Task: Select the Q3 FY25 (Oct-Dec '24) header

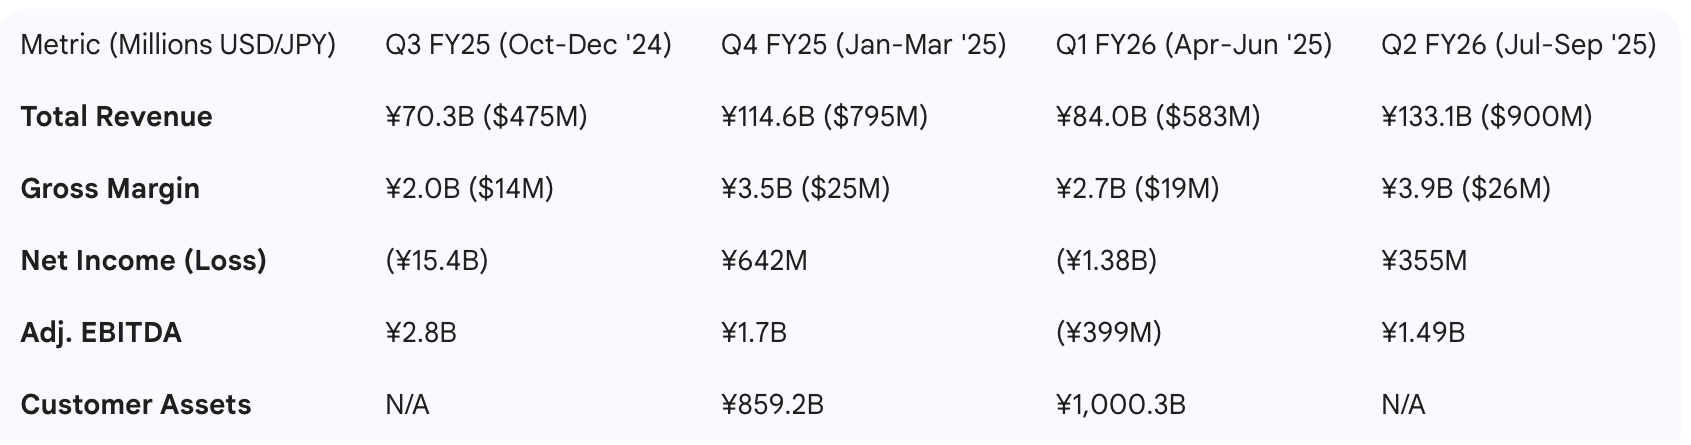Action: pyautogui.click(x=528, y=45)
